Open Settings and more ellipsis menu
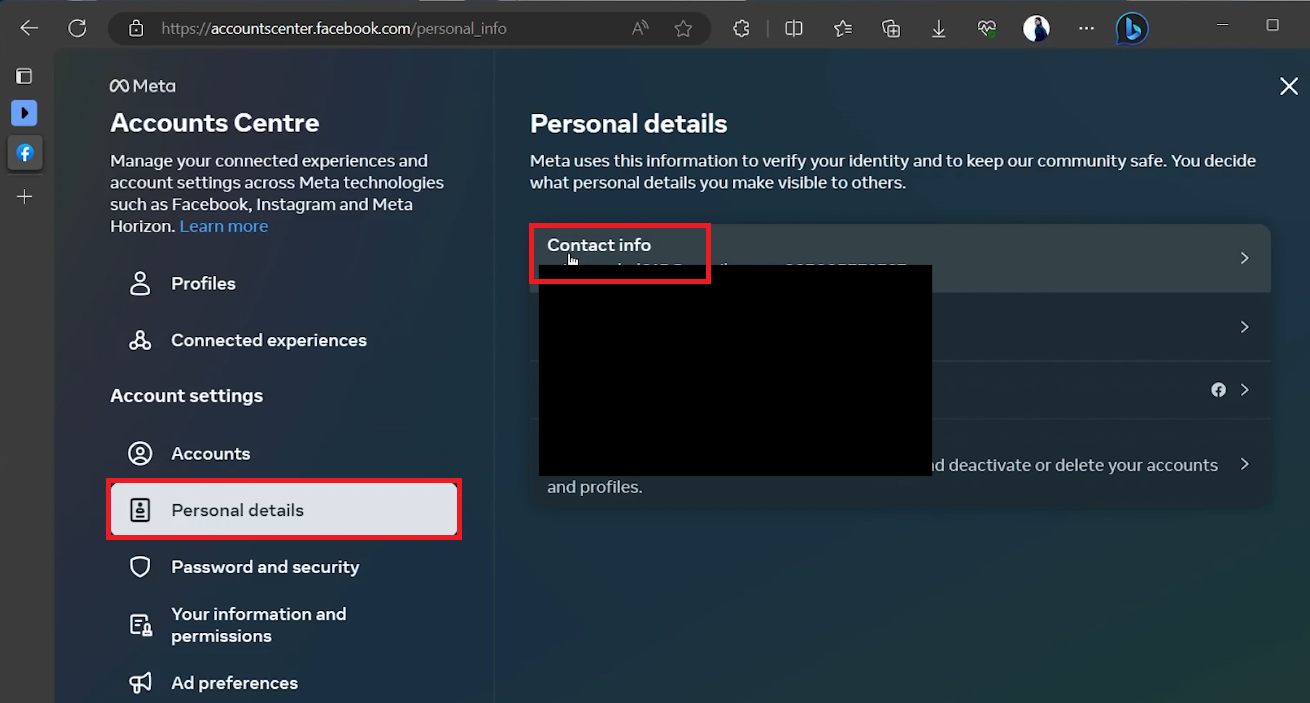 tap(1087, 29)
